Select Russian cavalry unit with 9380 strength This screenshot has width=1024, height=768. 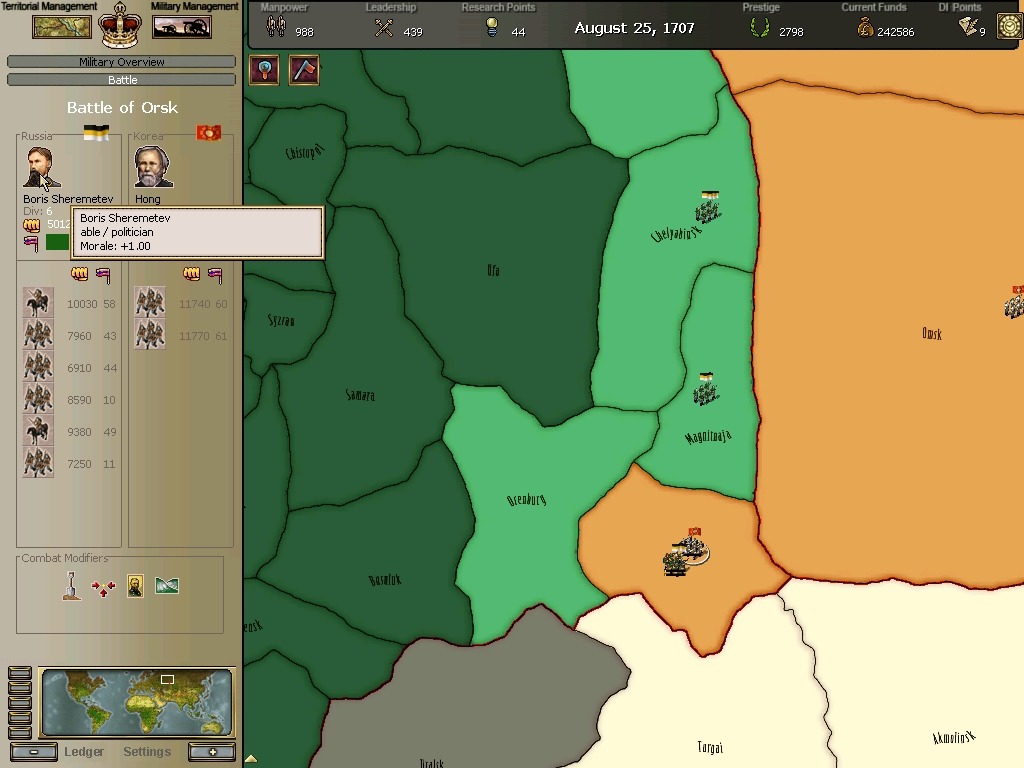pyautogui.click(x=38, y=431)
